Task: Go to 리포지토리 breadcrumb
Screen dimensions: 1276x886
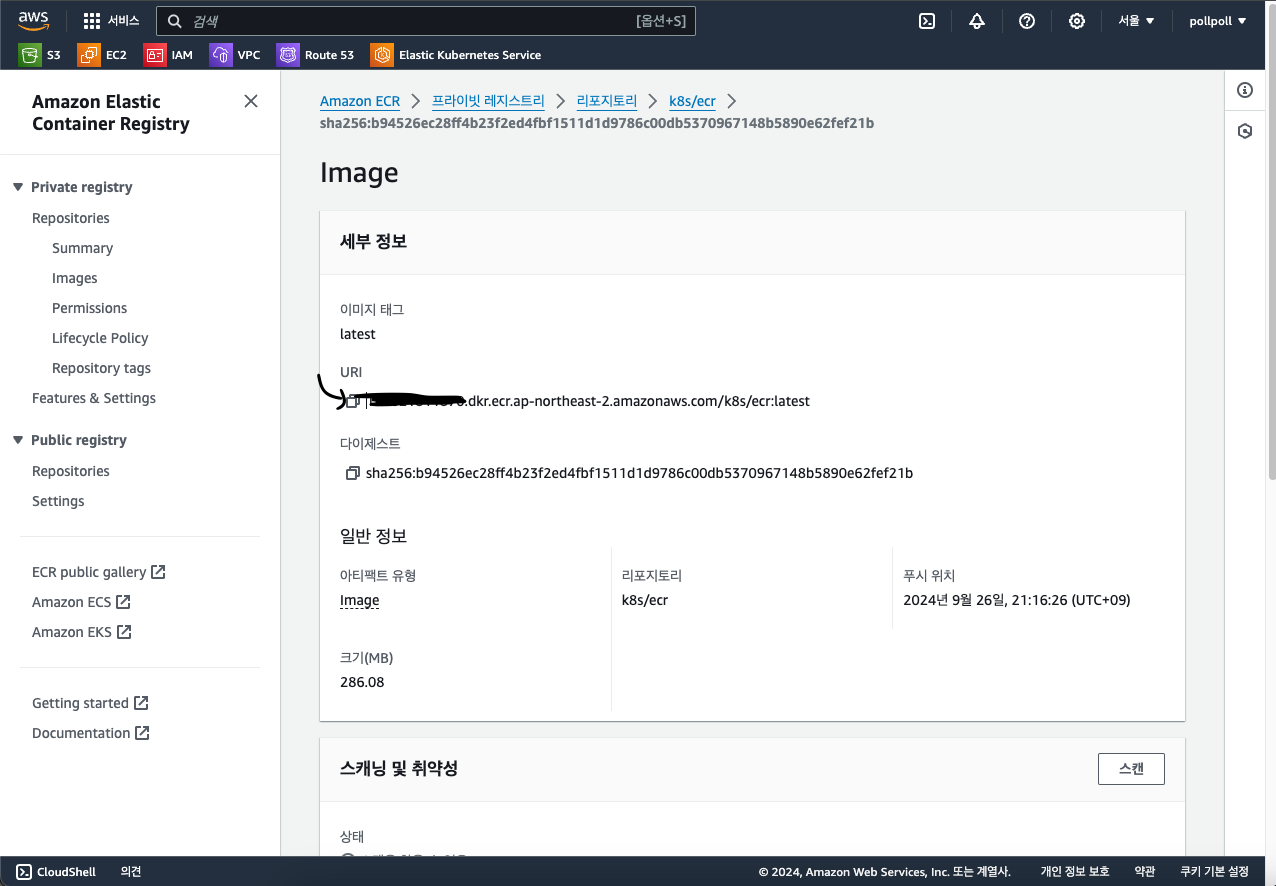Action: [607, 101]
